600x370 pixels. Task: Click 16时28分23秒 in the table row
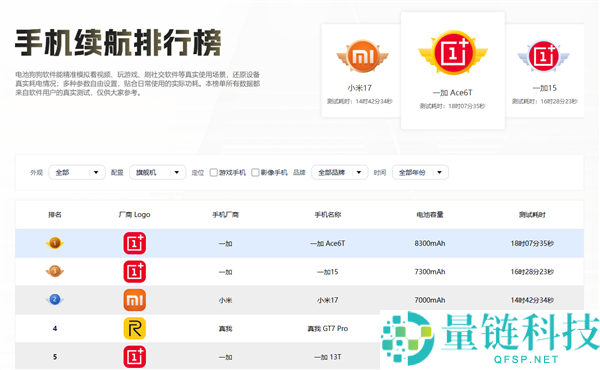[x=532, y=272]
